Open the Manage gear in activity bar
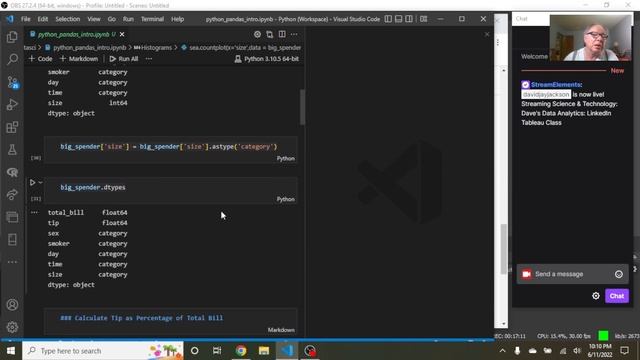The width and height of the screenshot is (640, 360). pyautogui.click(x=12, y=327)
